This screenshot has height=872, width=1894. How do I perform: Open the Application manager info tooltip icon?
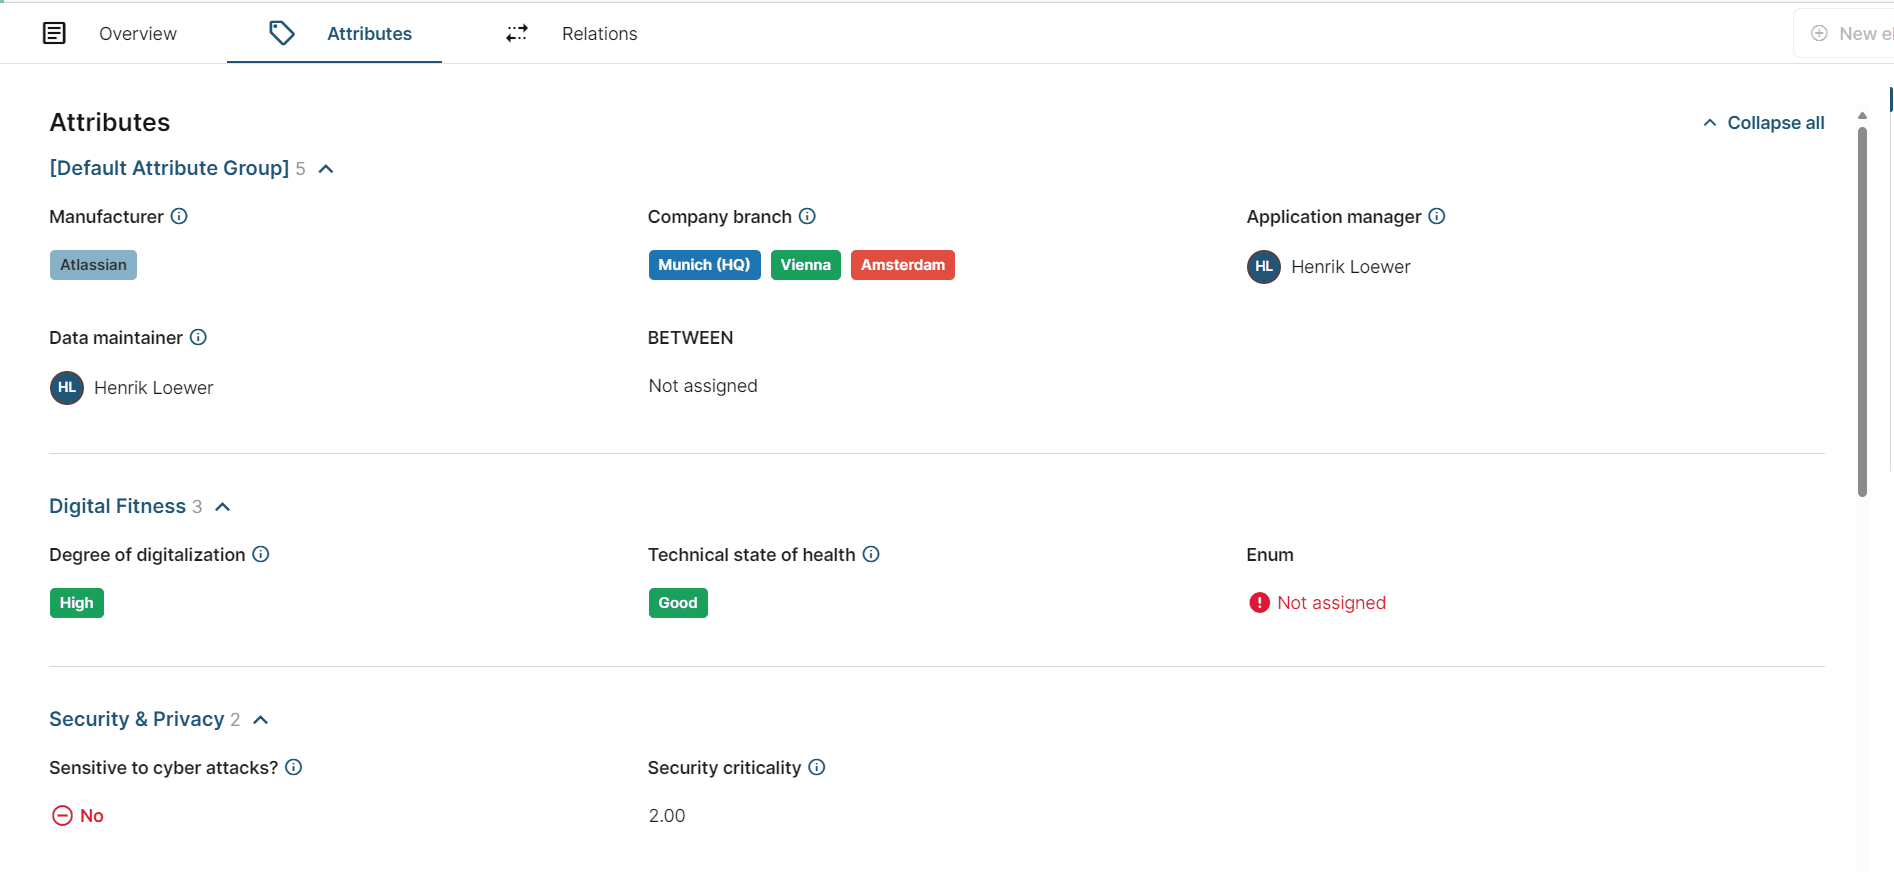[x=1436, y=216]
